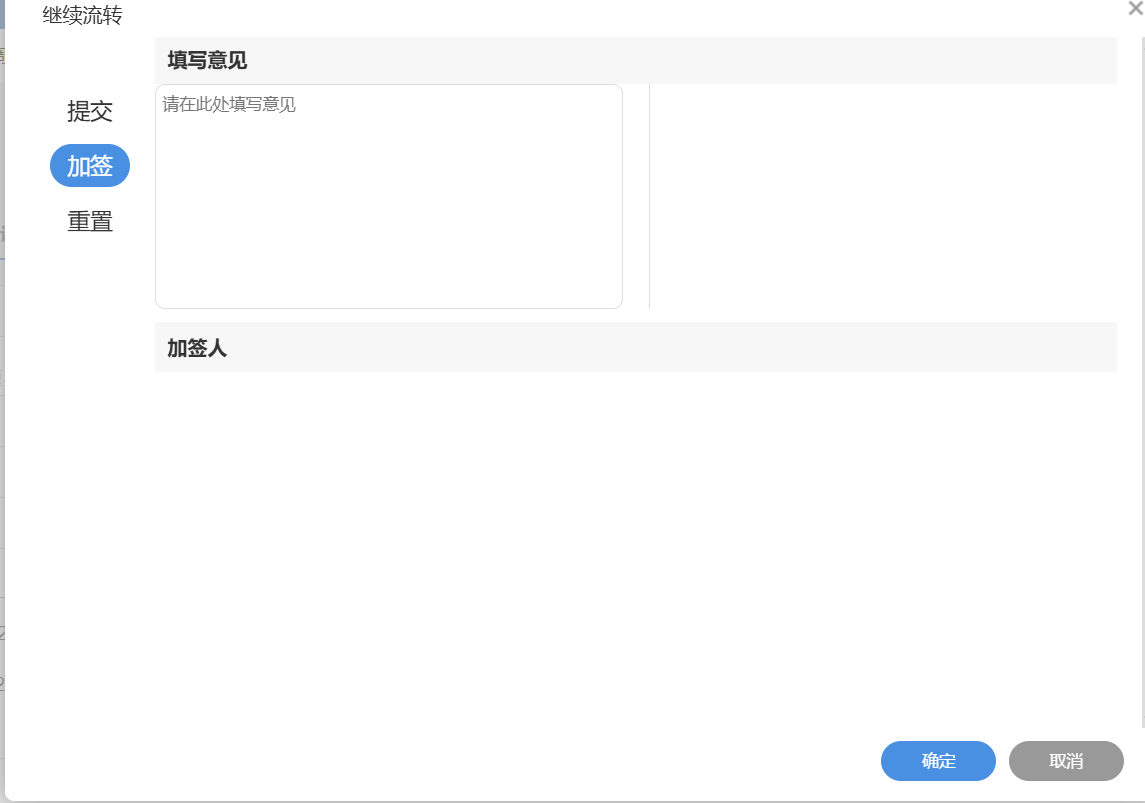The height and width of the screenshot is (803, 1145).
Task: Switch to the 提交 option
Action: [90, 111]
